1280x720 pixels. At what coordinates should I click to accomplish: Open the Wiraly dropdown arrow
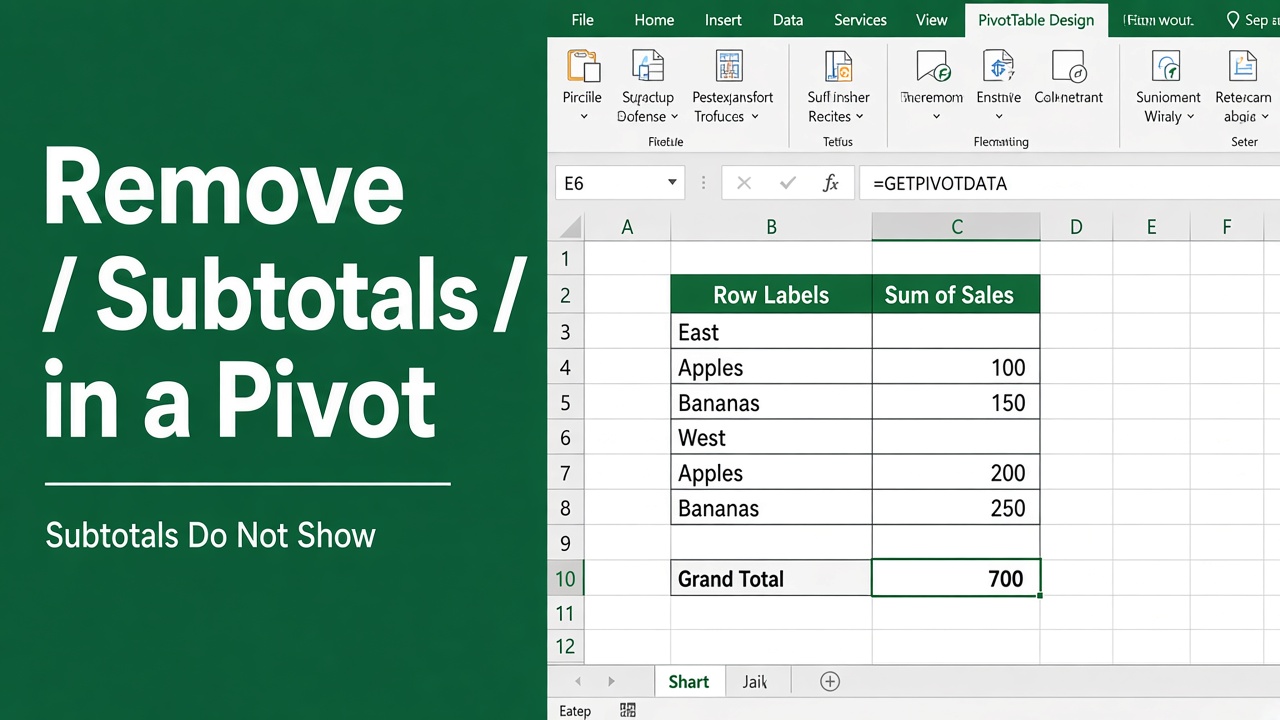click(1190, 117)
